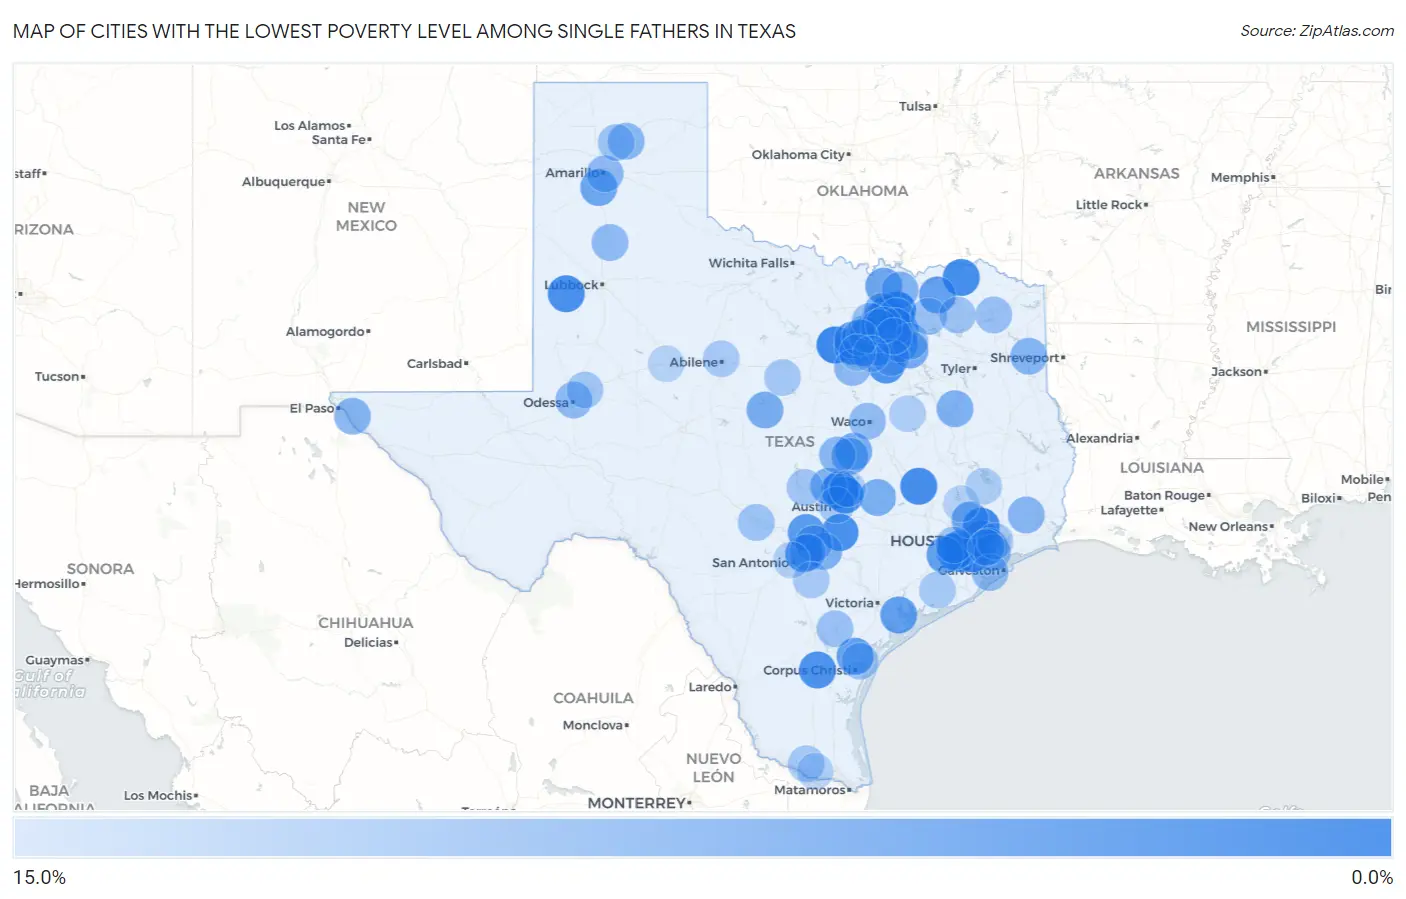Click the 0.0% legend label

tap(1372, 877)
